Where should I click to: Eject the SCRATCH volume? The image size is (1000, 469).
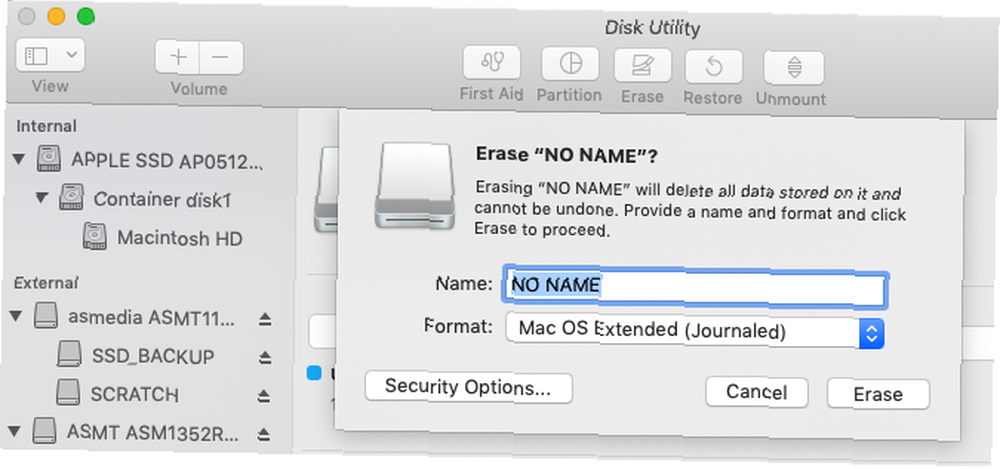[265, 396]
